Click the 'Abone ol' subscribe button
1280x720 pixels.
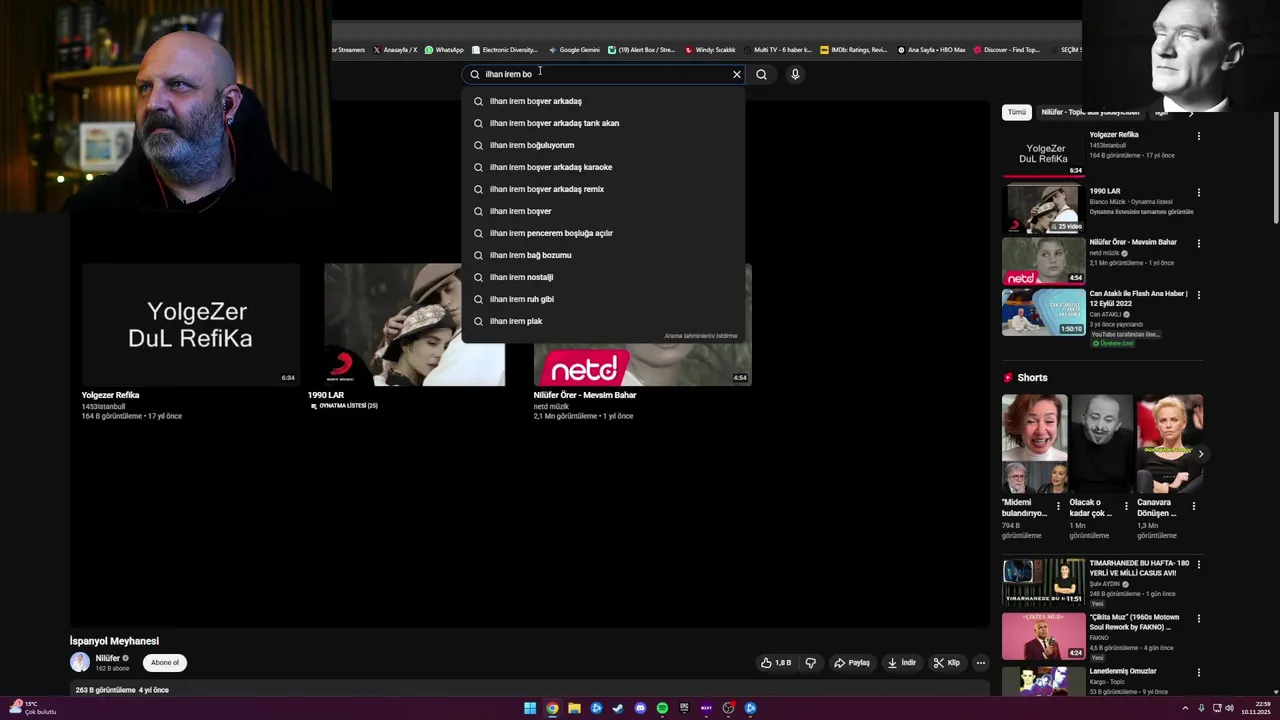165,662
